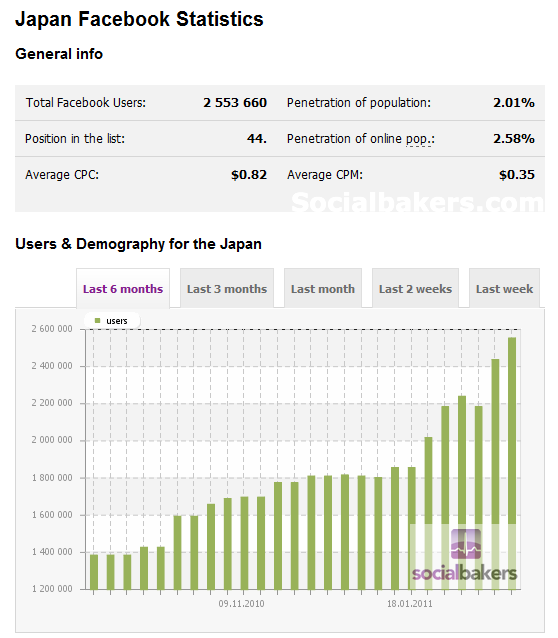The image size is (558, 638).
Task: Click the green users legend swatch
Action: 97,321
